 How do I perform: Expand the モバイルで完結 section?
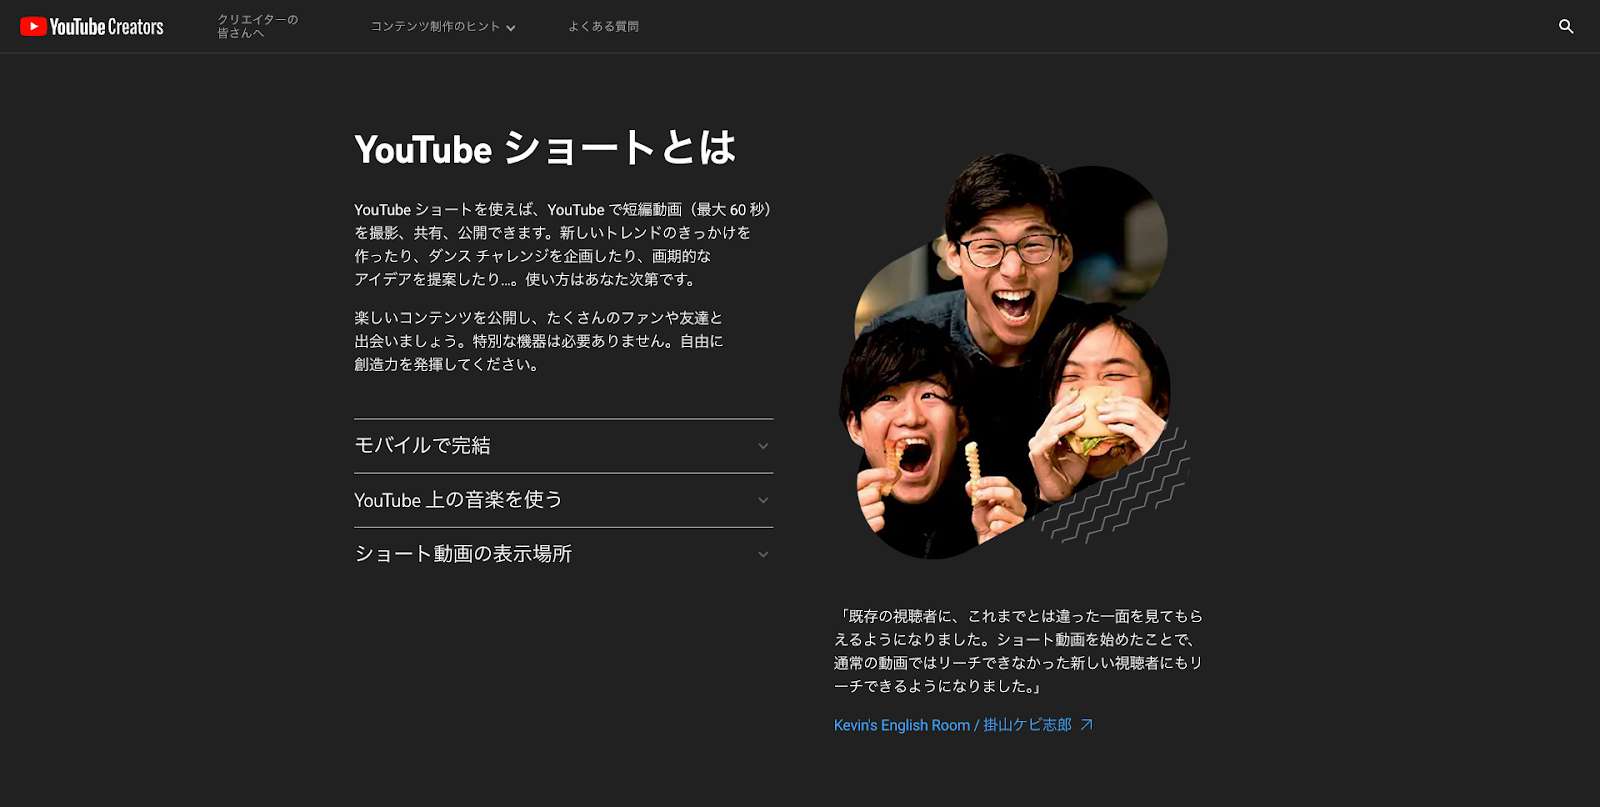(563, 446)
